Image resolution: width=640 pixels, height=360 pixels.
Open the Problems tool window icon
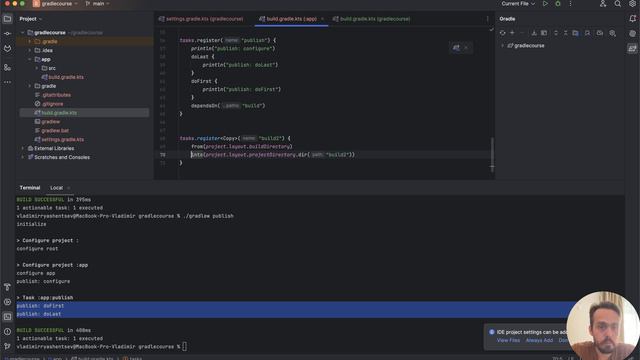(x=7, y=331)
